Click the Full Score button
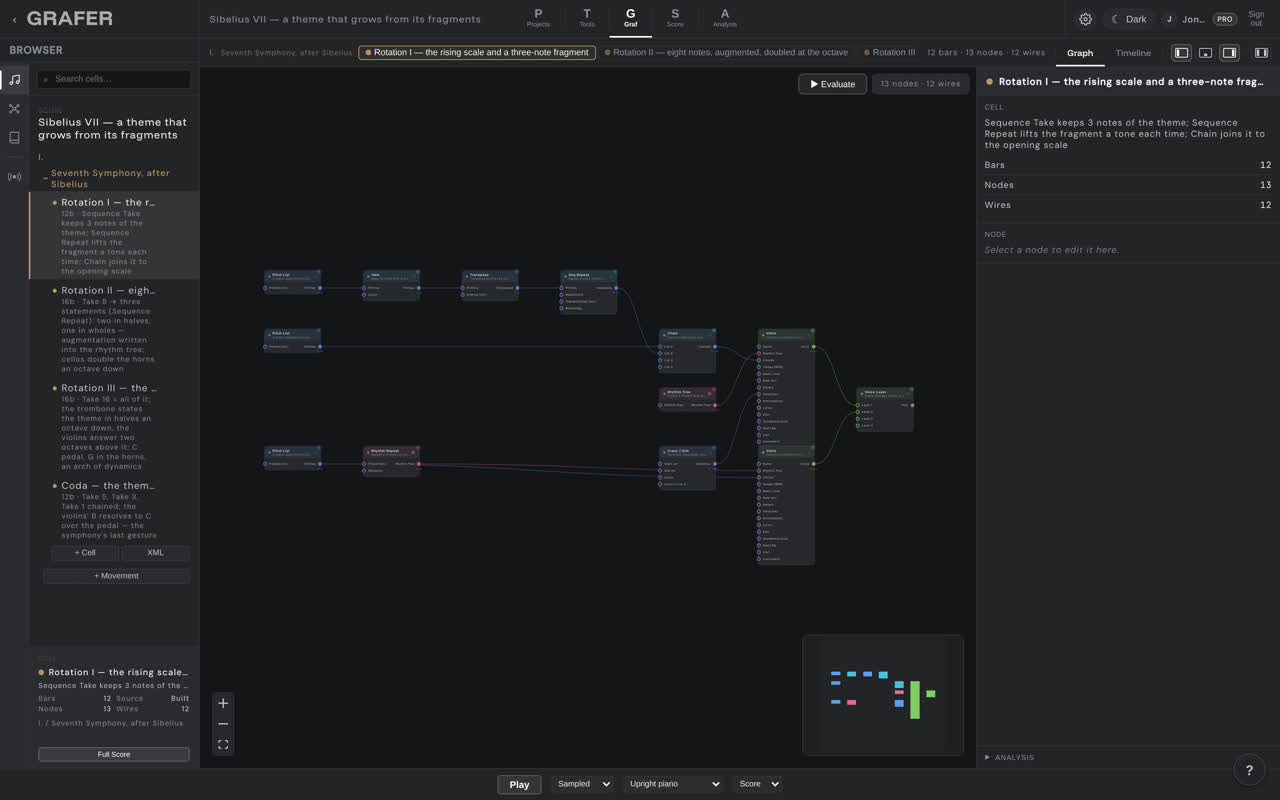Screen dimensions: 1280x800 coord(114,754)
